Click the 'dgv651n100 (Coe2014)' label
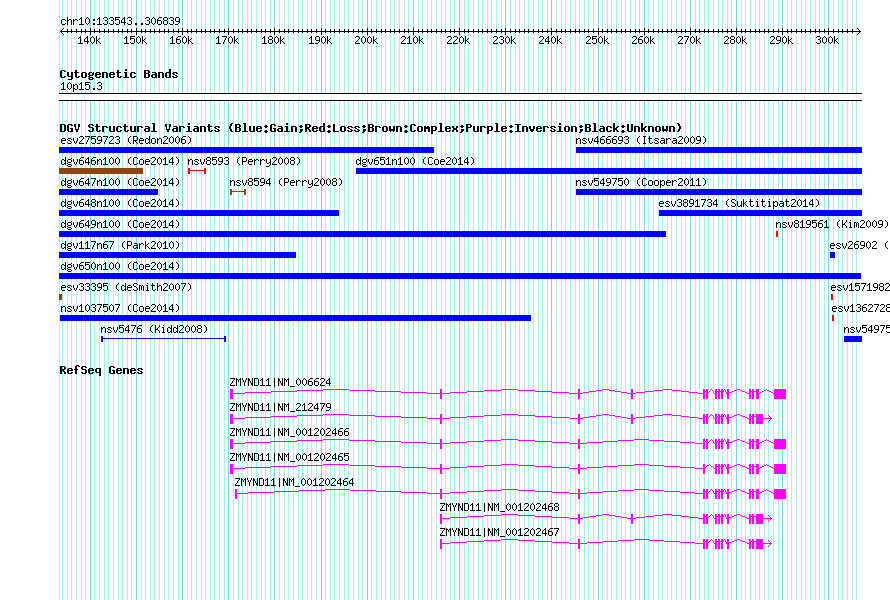Image resolution: width=890 pixels, height=600 pixels. [415, 161]
